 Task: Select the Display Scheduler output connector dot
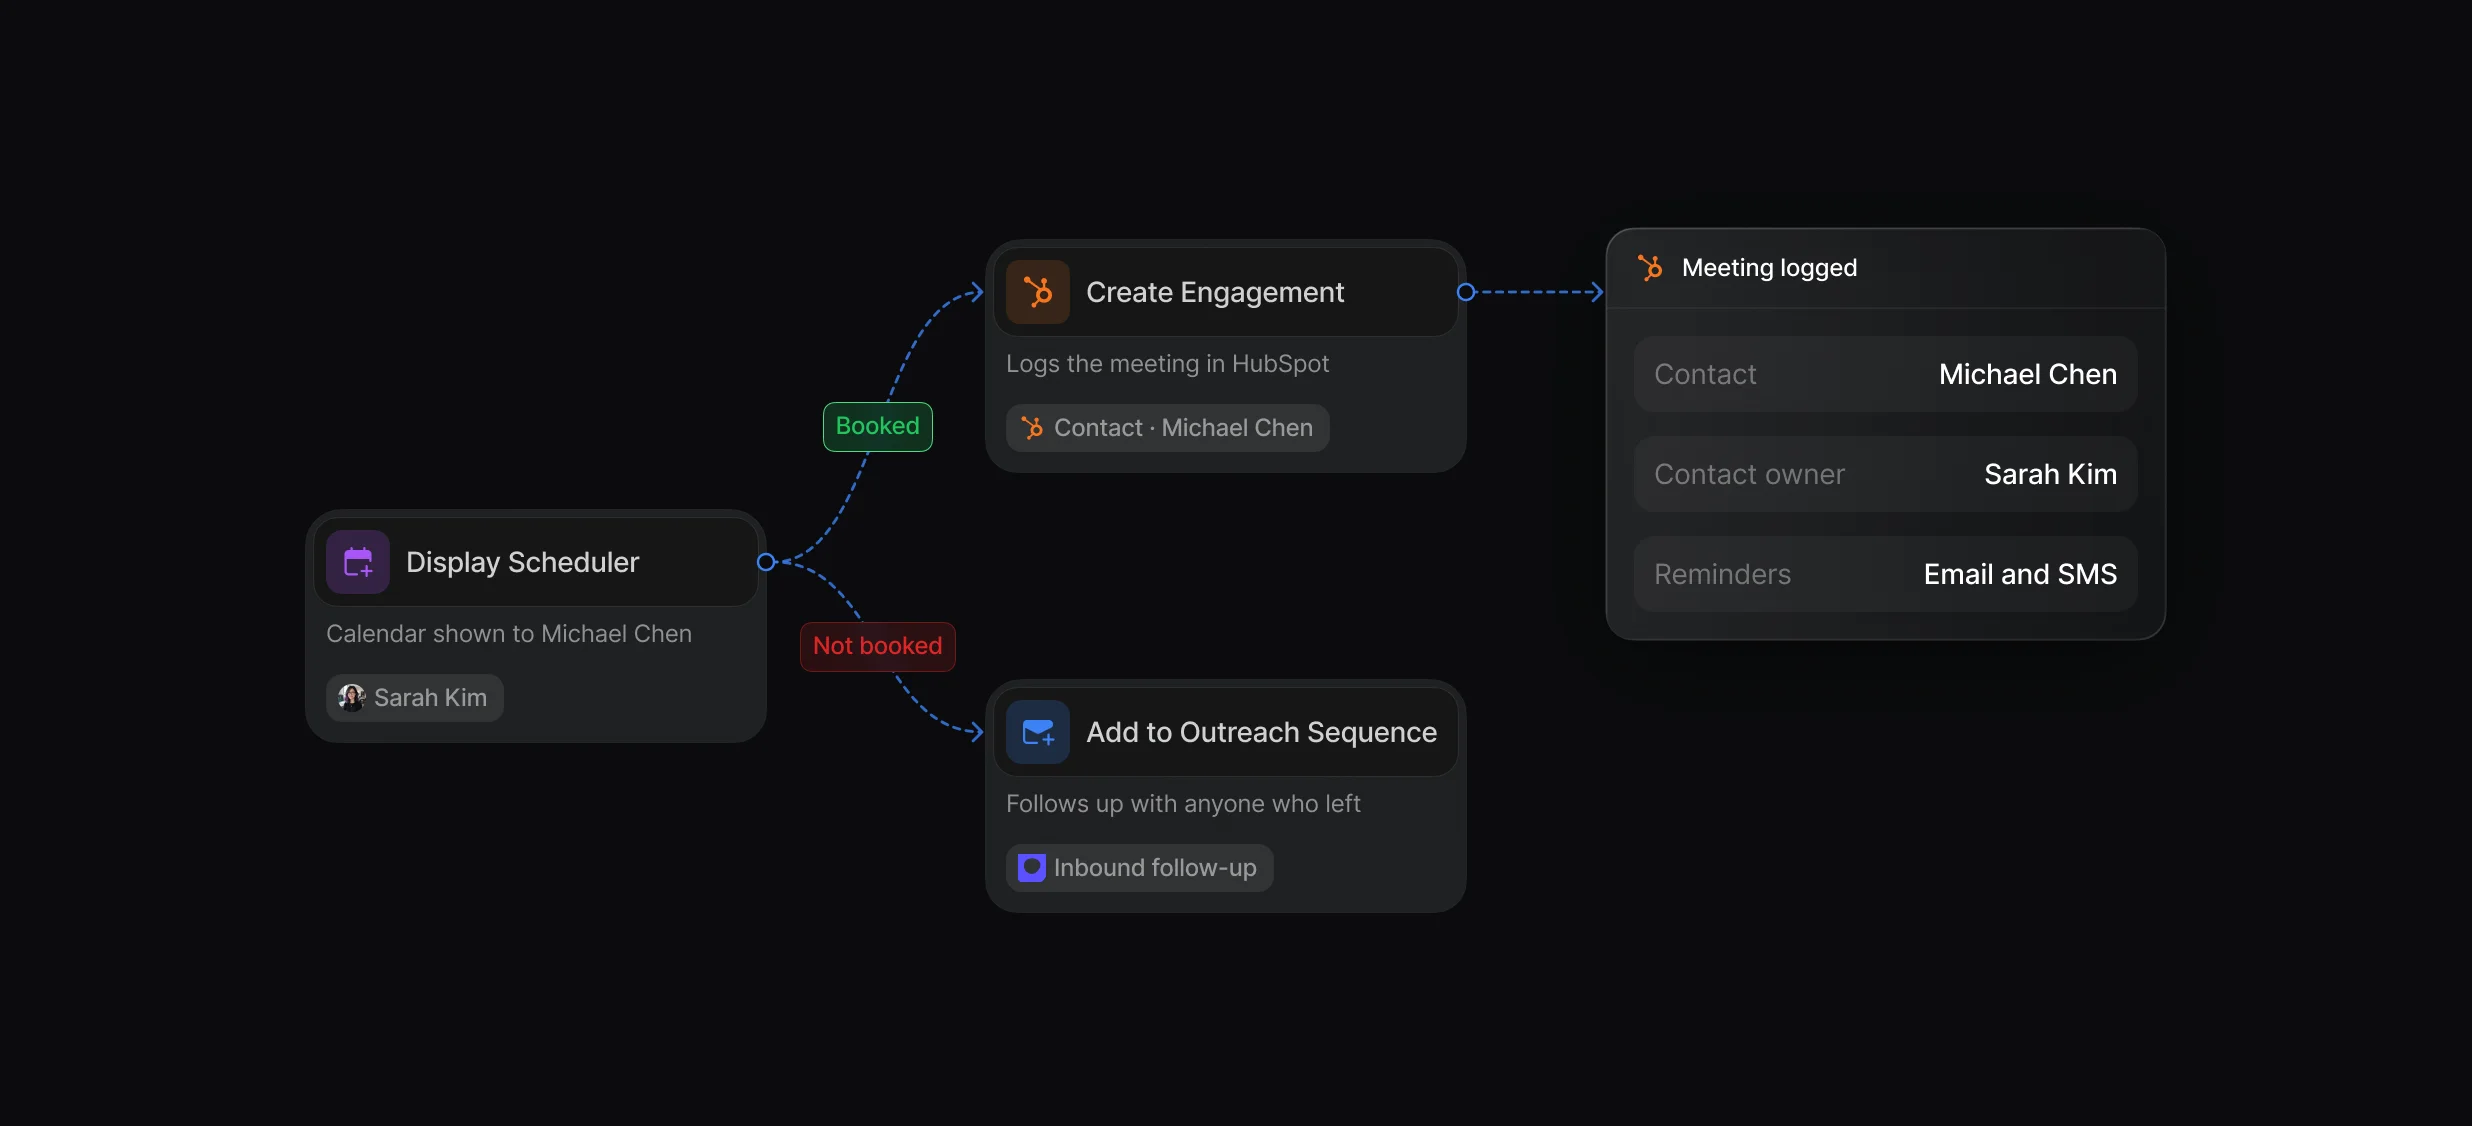tap(766, 562)
